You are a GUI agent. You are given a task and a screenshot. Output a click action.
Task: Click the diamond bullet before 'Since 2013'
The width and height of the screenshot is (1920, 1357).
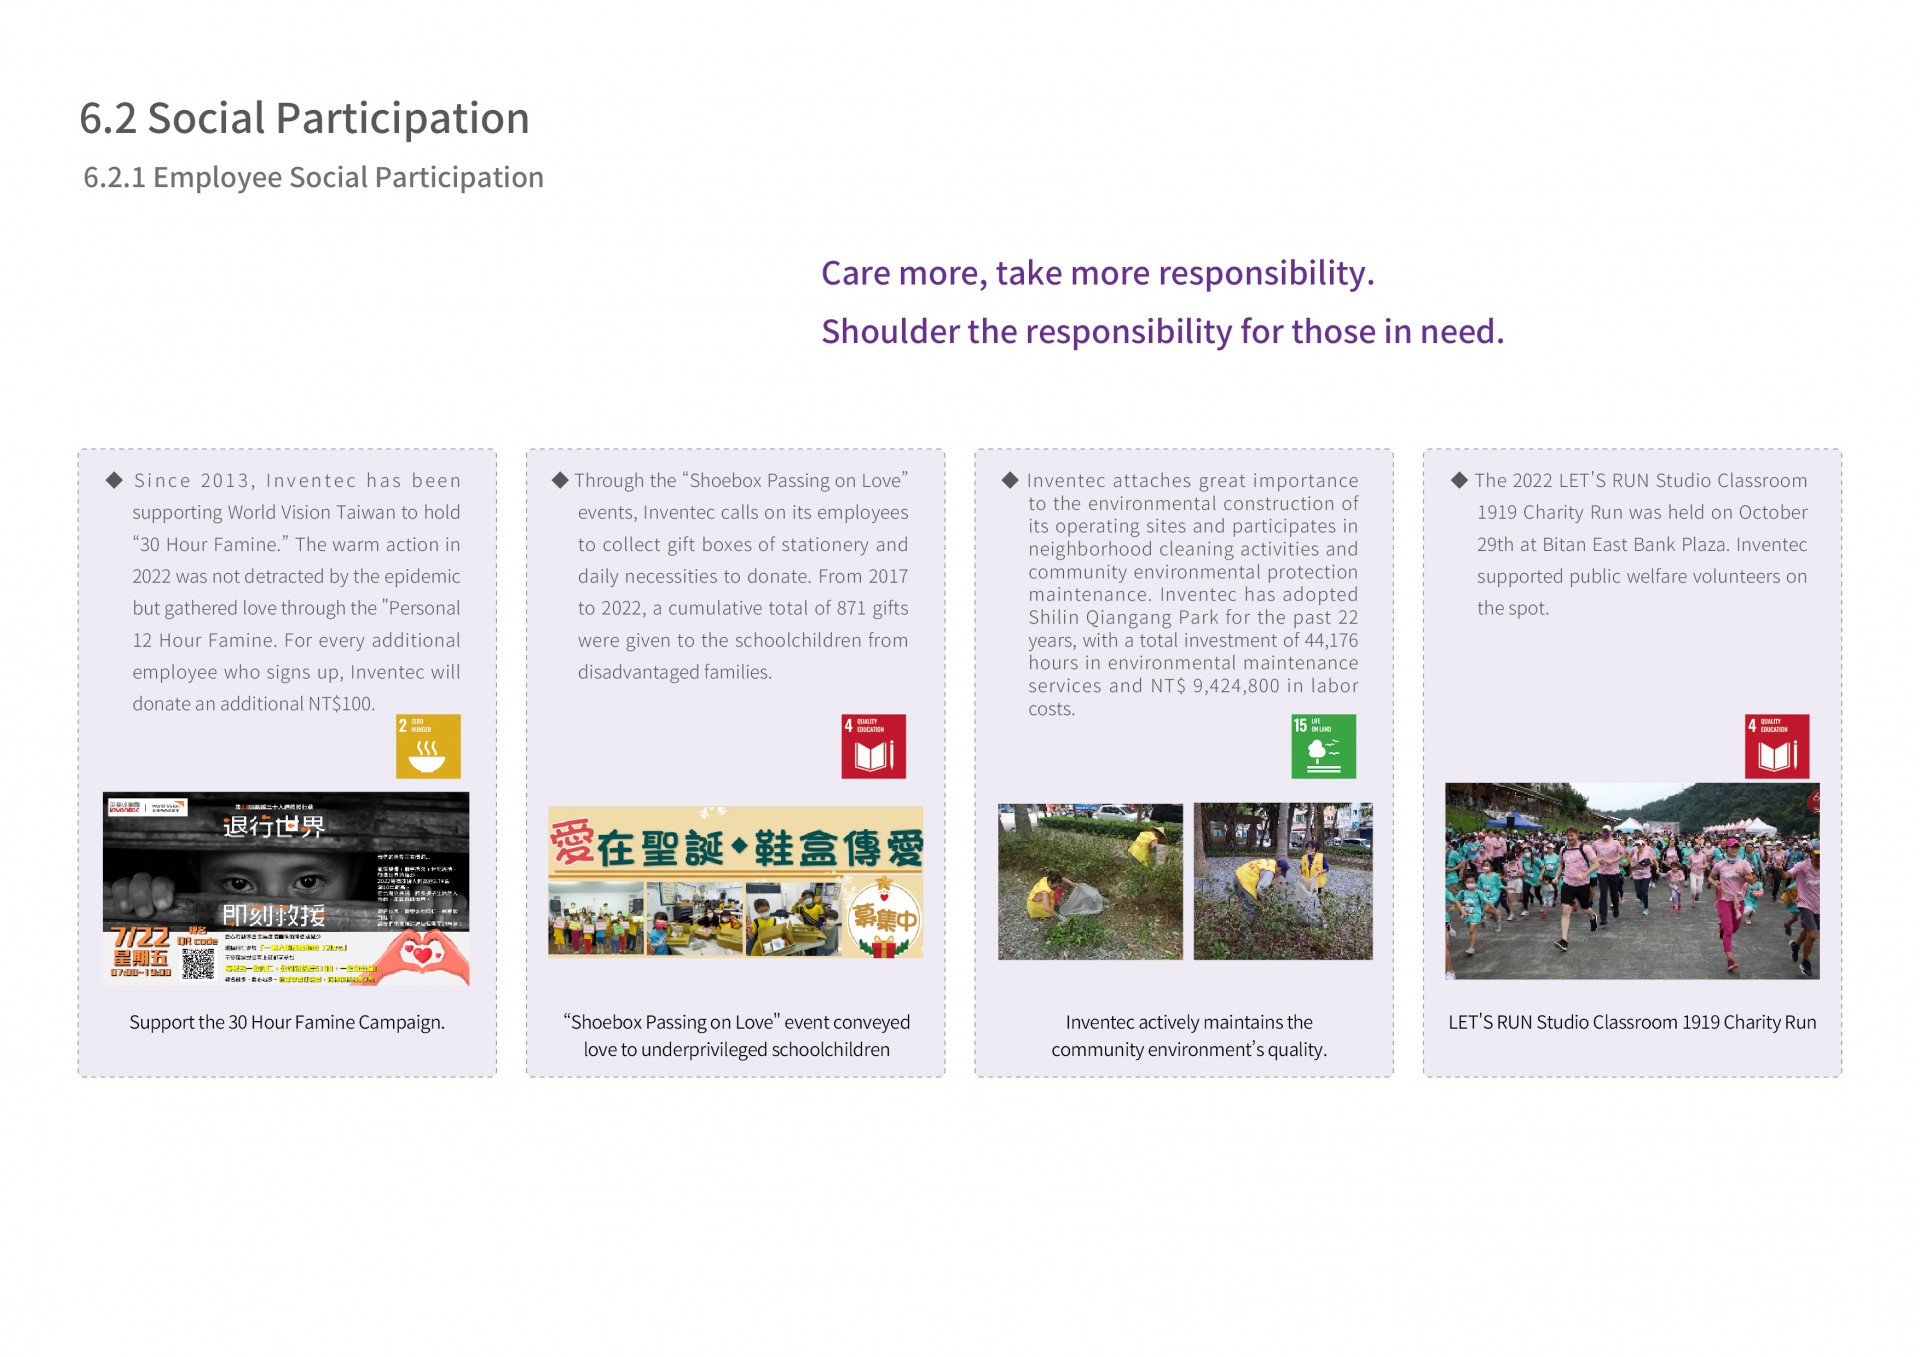[x=114, y=480]
